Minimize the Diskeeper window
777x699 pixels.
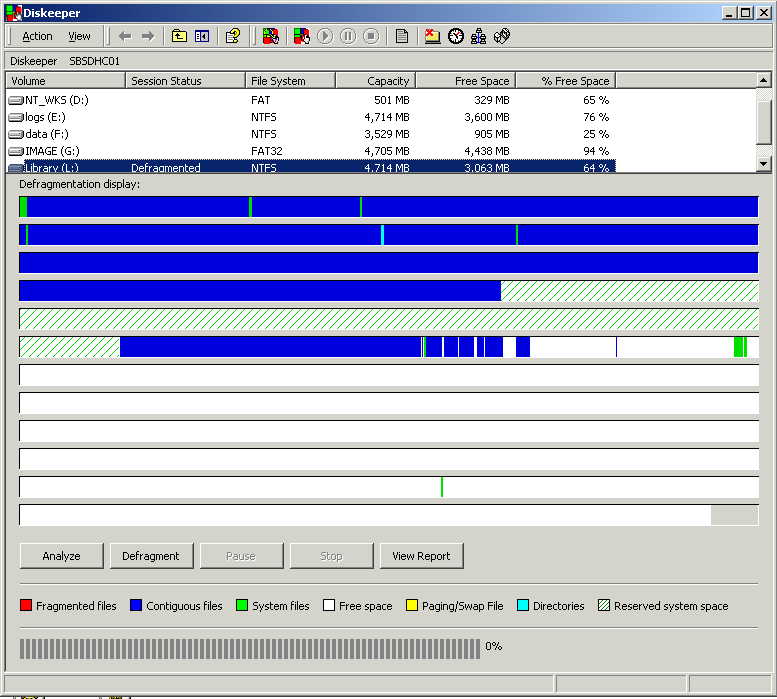[728, 13]
